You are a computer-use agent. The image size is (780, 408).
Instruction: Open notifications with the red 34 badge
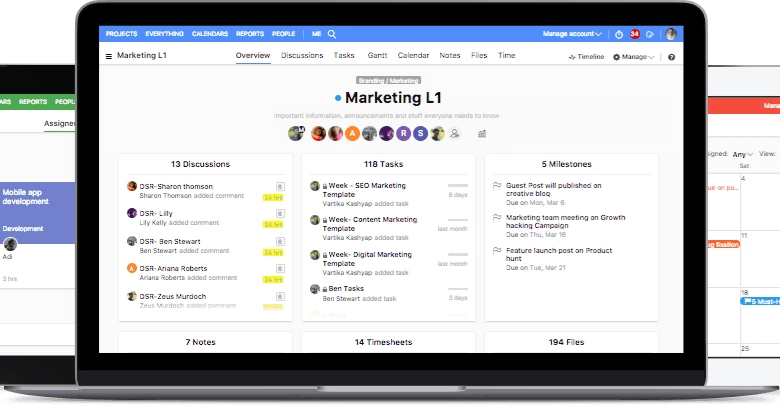tap(634, 34)
